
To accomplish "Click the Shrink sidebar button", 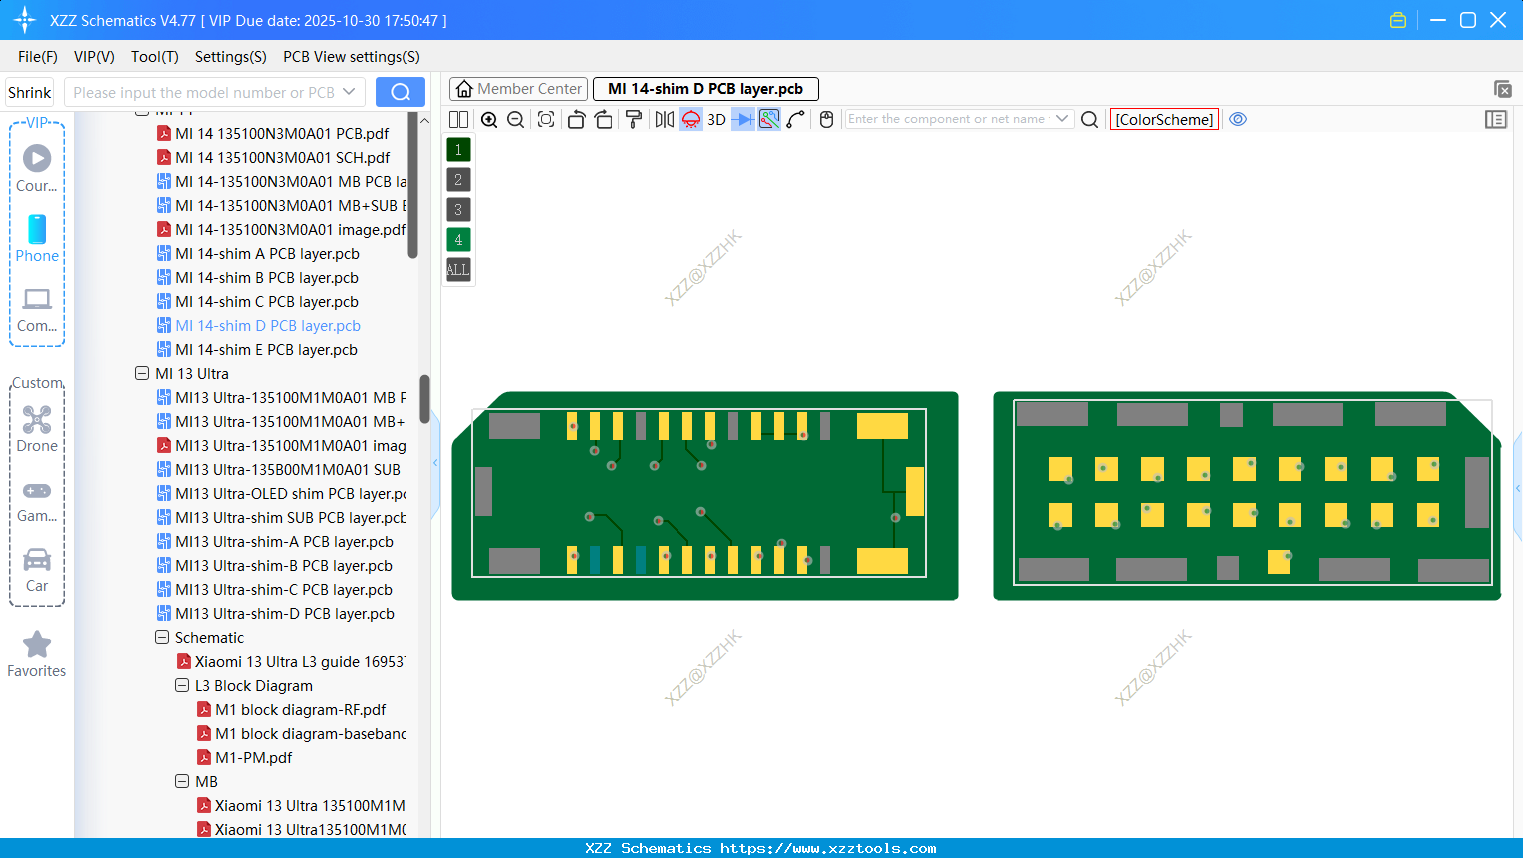I will coord(29,92).
